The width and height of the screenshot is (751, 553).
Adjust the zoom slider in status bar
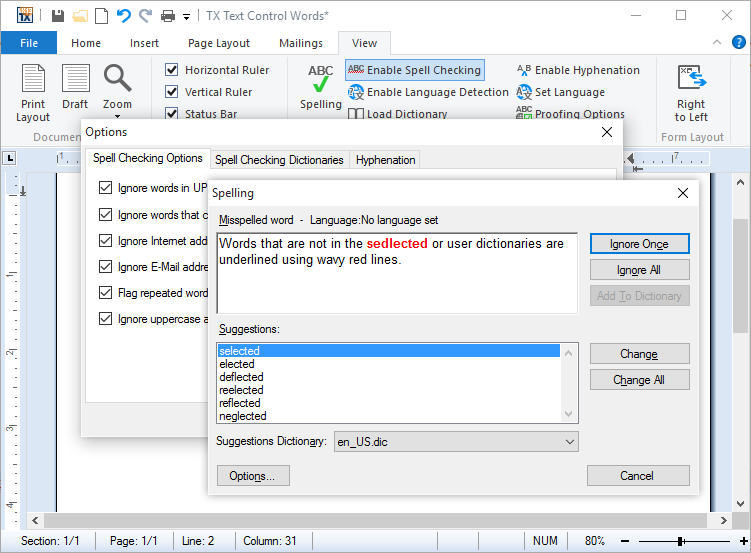click(x=680, y=541)
